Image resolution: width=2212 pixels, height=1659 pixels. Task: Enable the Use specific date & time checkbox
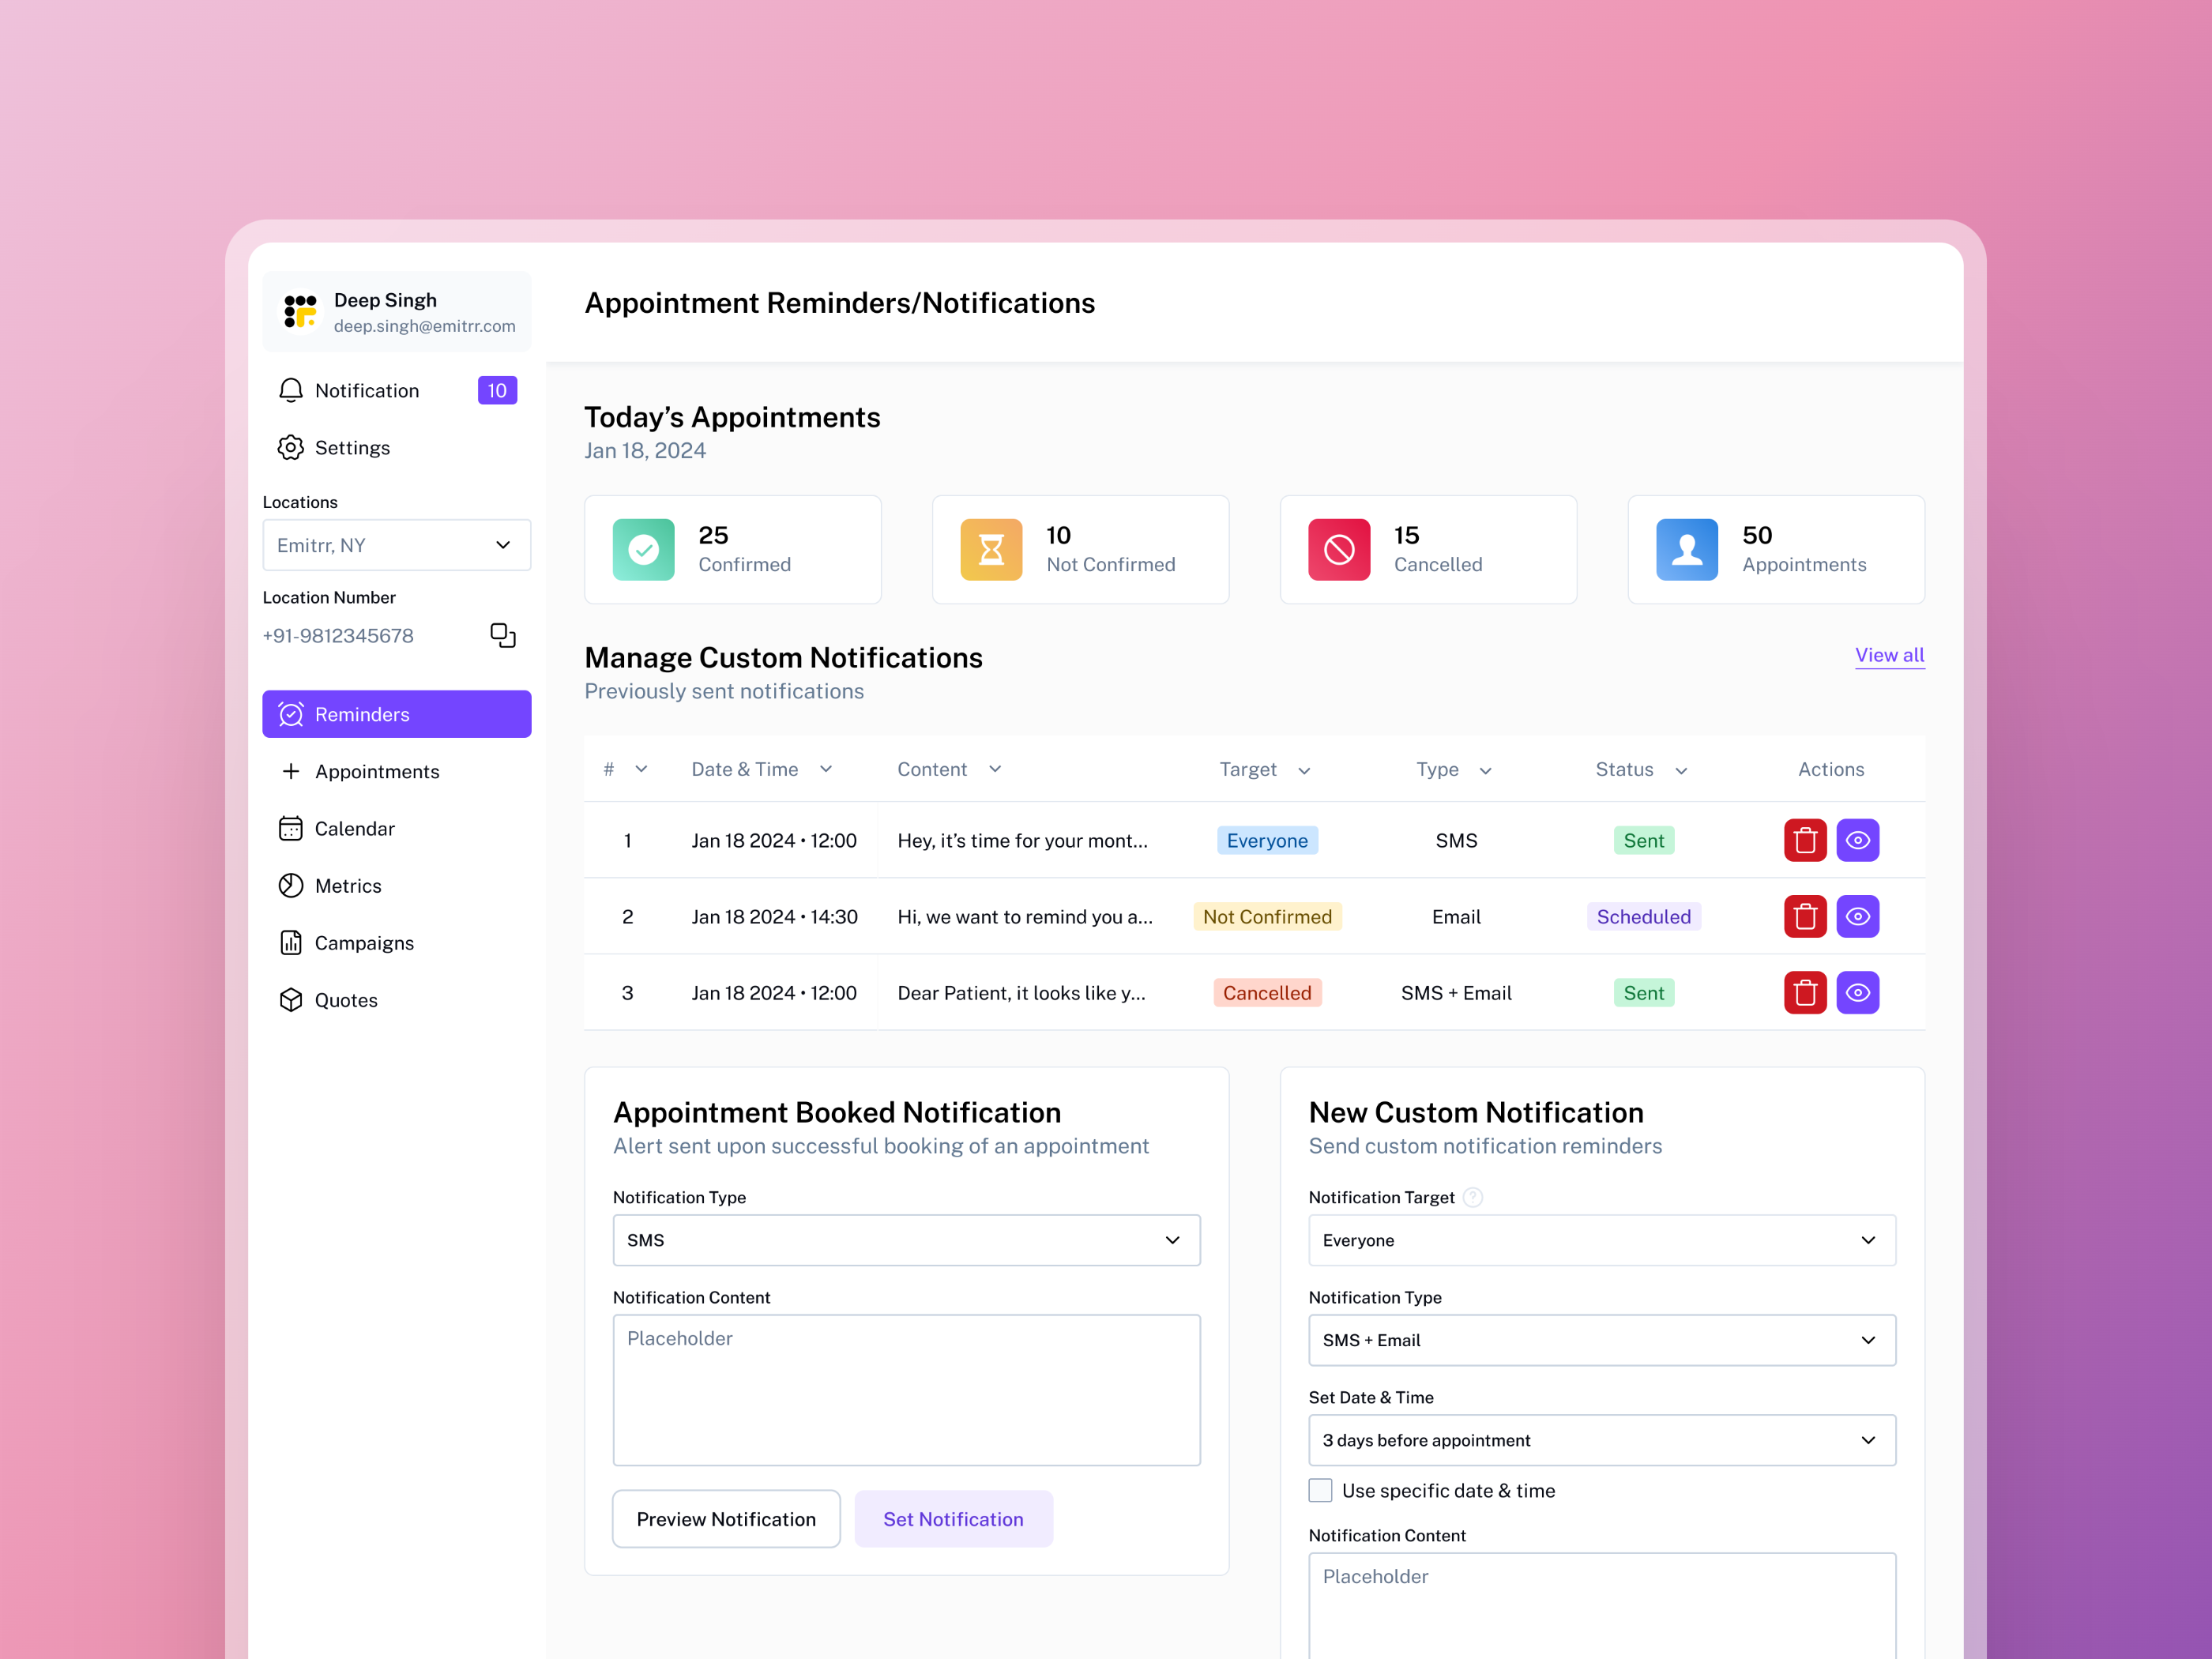1320,1490
